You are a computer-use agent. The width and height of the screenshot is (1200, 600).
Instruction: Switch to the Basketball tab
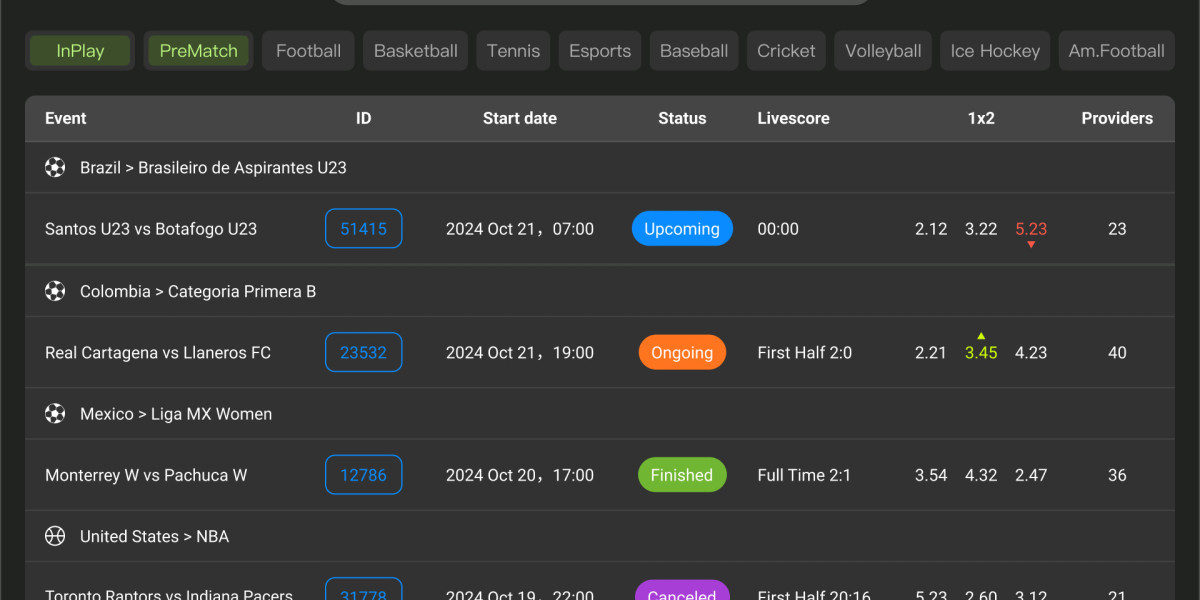[415, 51]
